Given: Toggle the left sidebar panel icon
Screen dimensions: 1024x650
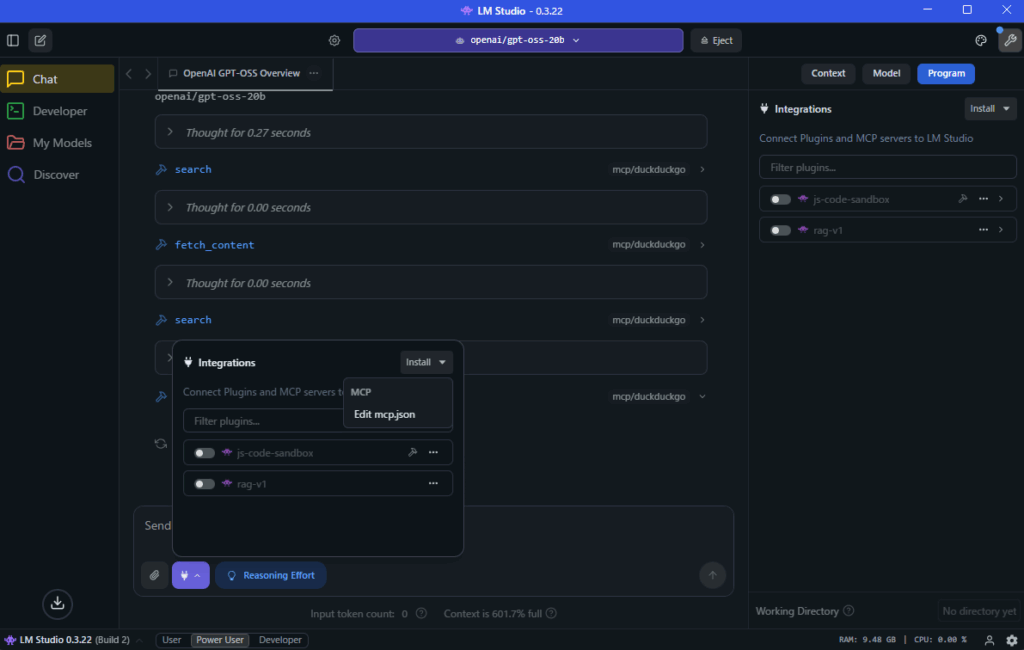Looking at the screenshot, I should click(x=13, y=41).
